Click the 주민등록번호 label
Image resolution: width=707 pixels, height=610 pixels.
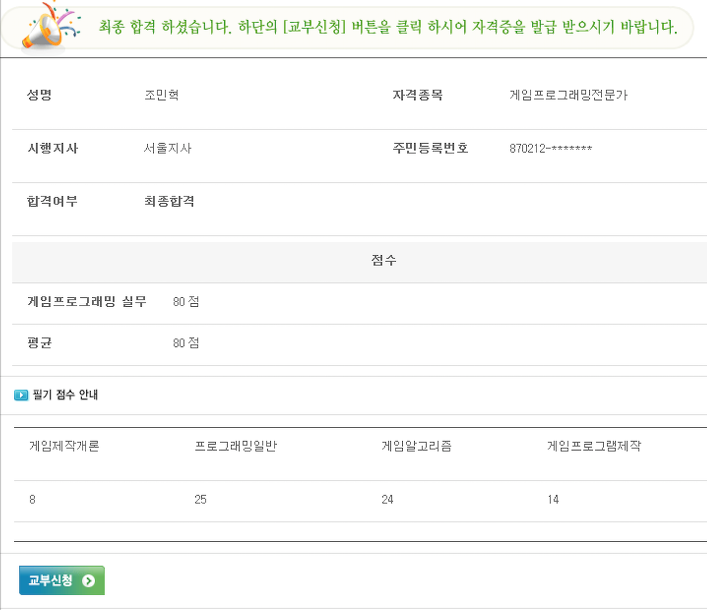pos(430,148)
